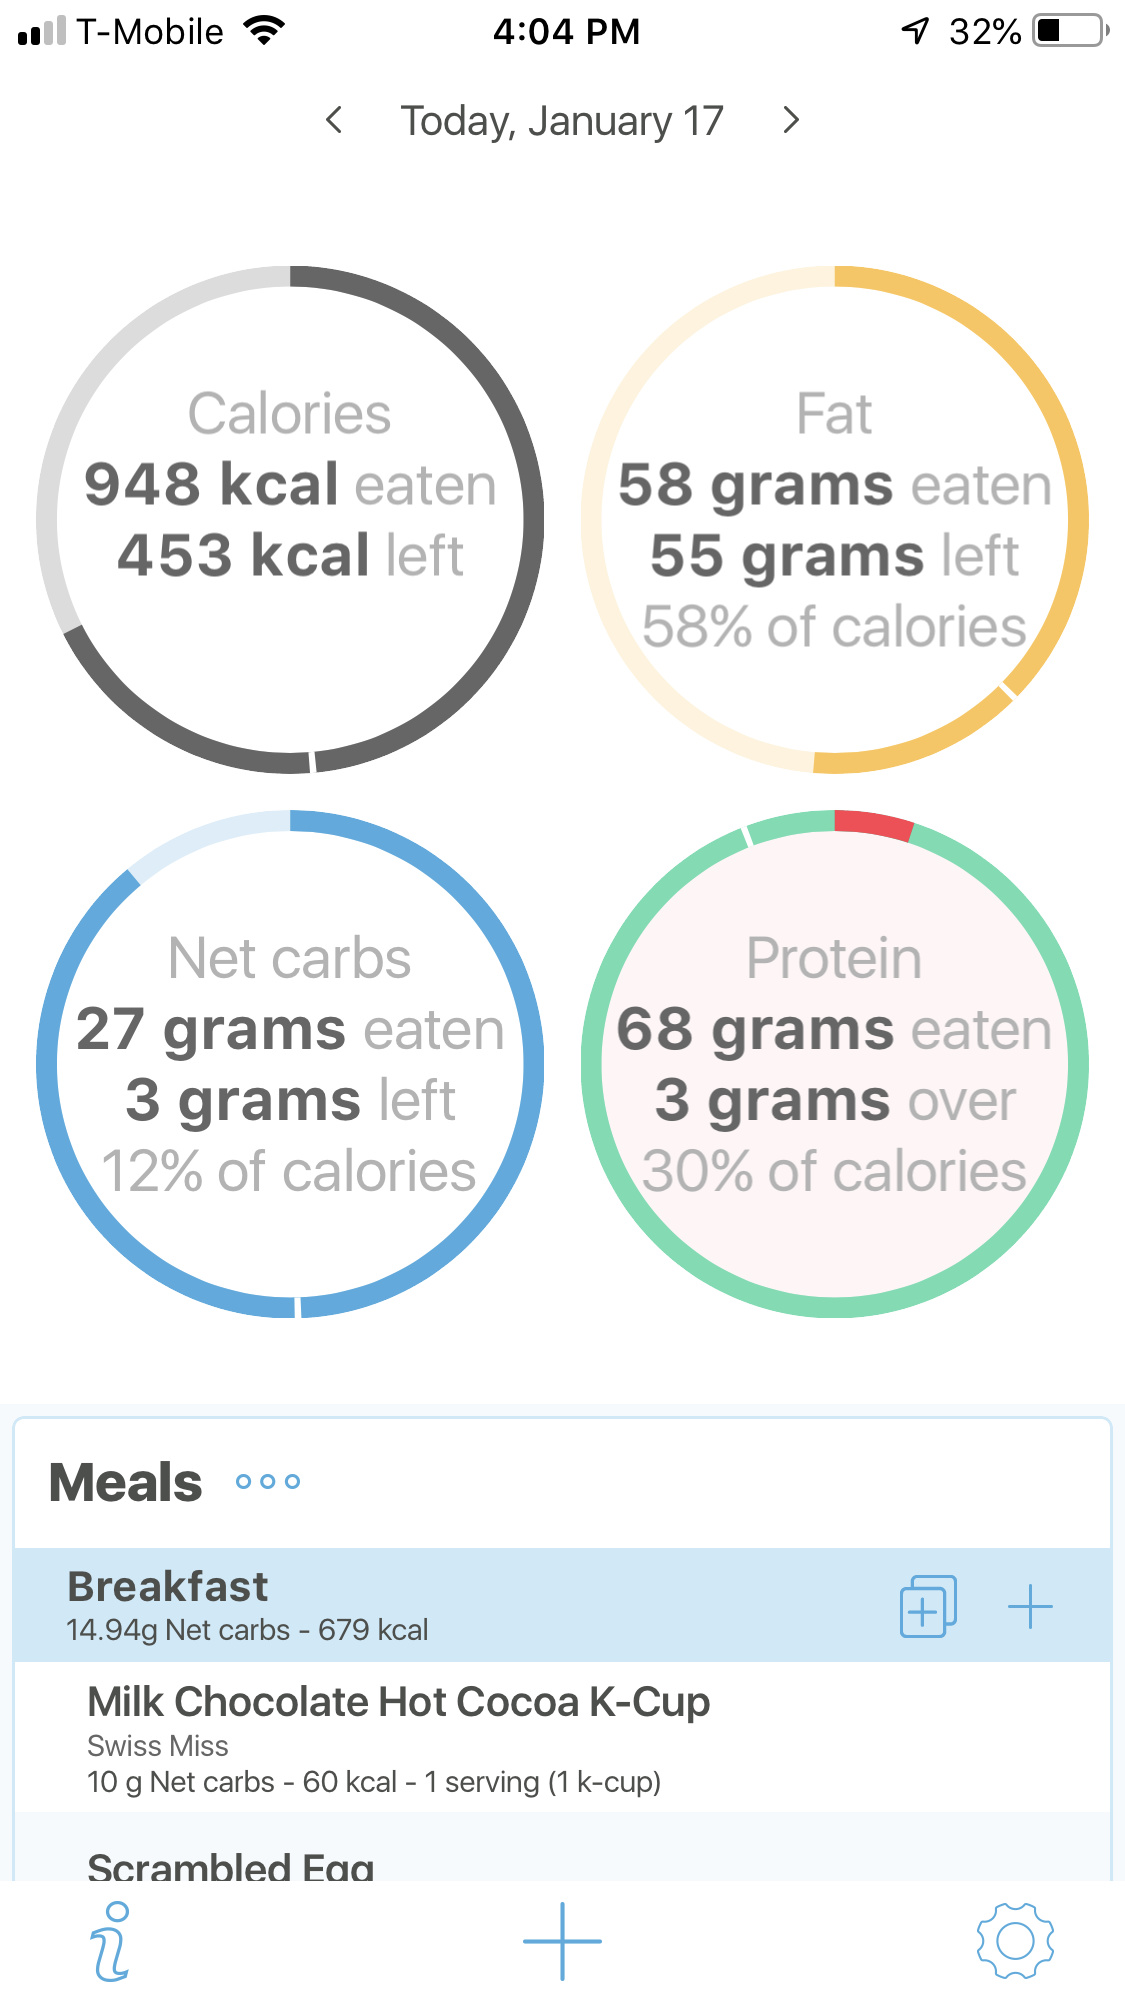Tap the 58% of calories label
The height and width of the screenshot is (2001, 1125).
[835, 627]
